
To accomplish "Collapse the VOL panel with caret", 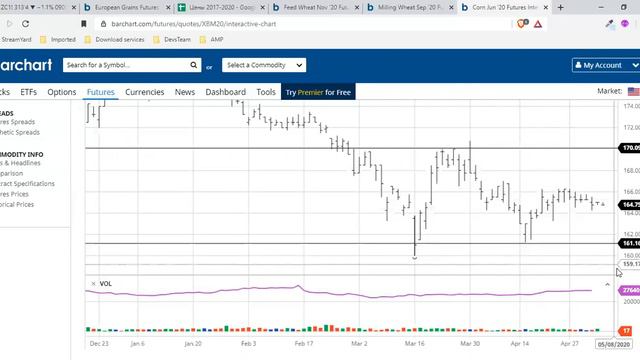I will [607, 284].
